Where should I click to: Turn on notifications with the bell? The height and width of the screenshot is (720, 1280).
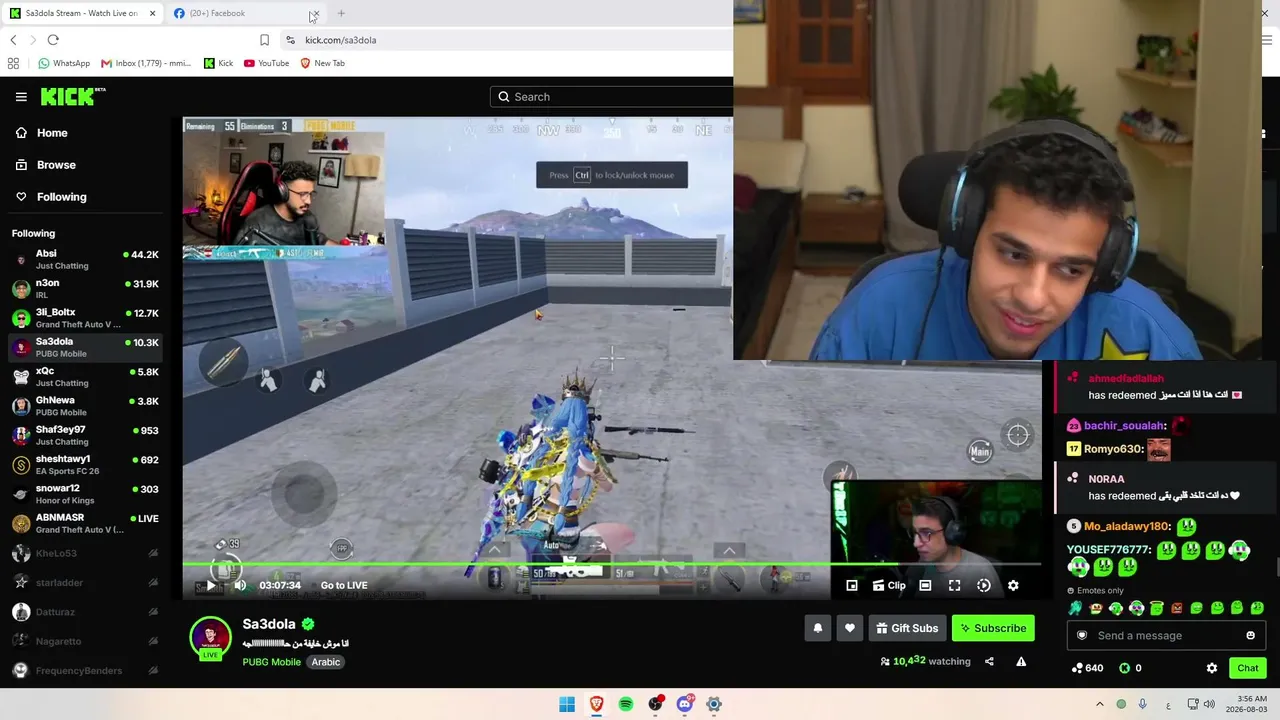[x=818, y=628]
